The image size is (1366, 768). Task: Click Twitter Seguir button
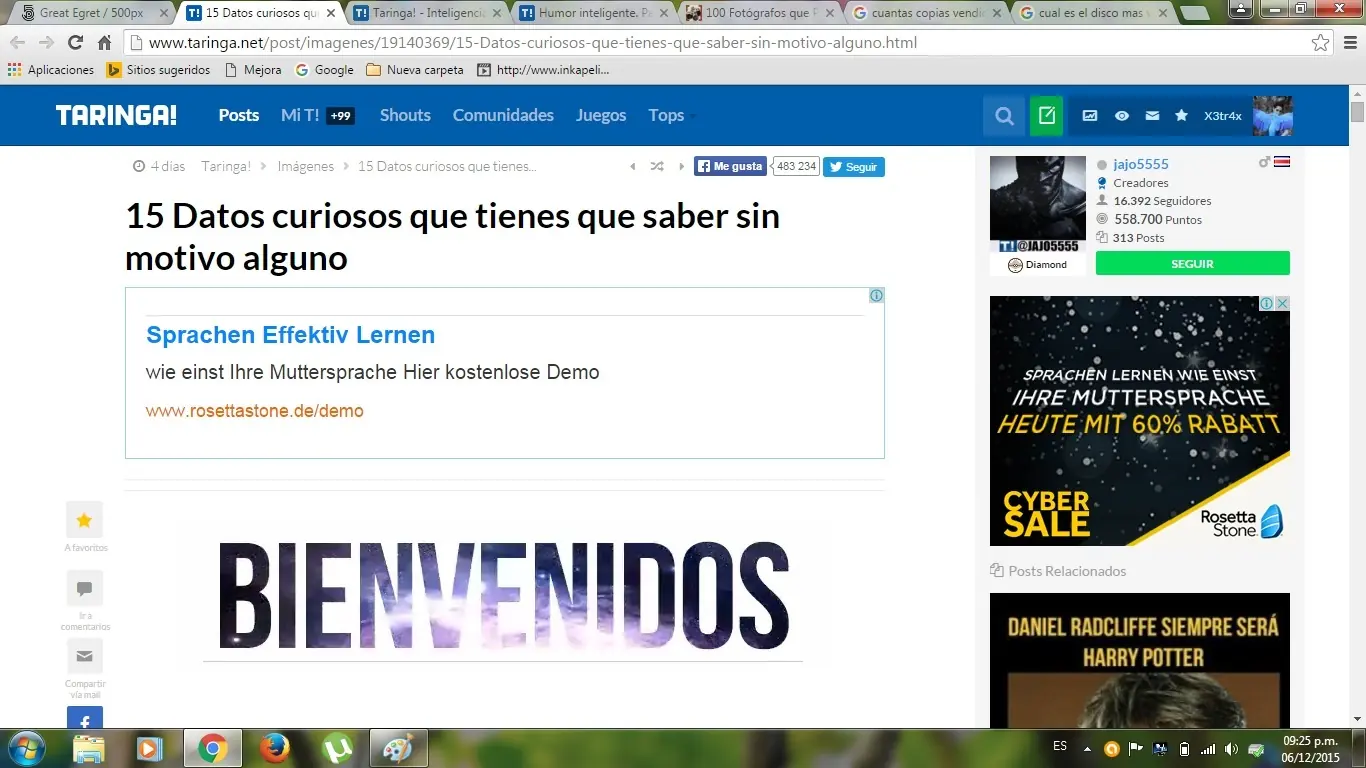854,167
